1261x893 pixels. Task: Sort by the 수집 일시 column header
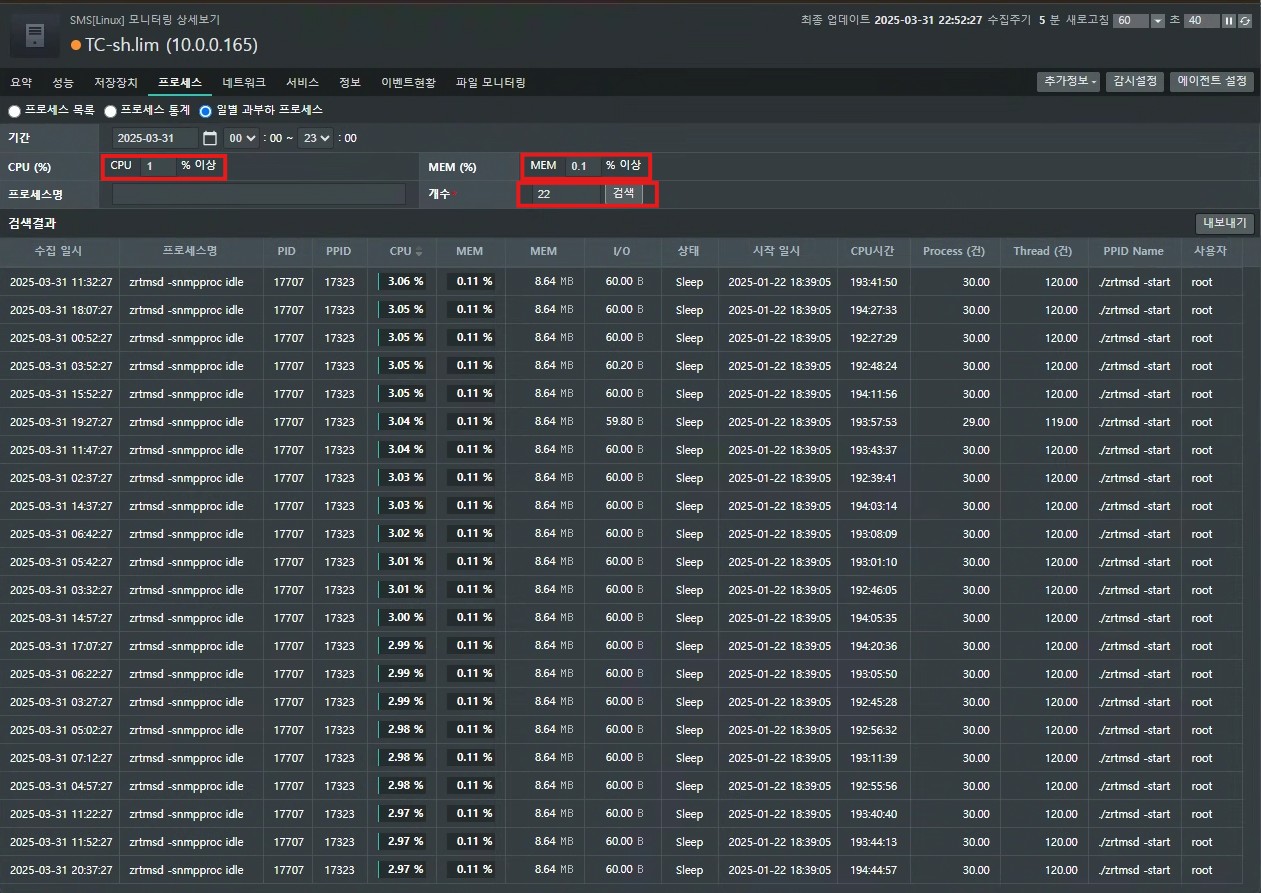pyautogui.click(x=59, y=251)
